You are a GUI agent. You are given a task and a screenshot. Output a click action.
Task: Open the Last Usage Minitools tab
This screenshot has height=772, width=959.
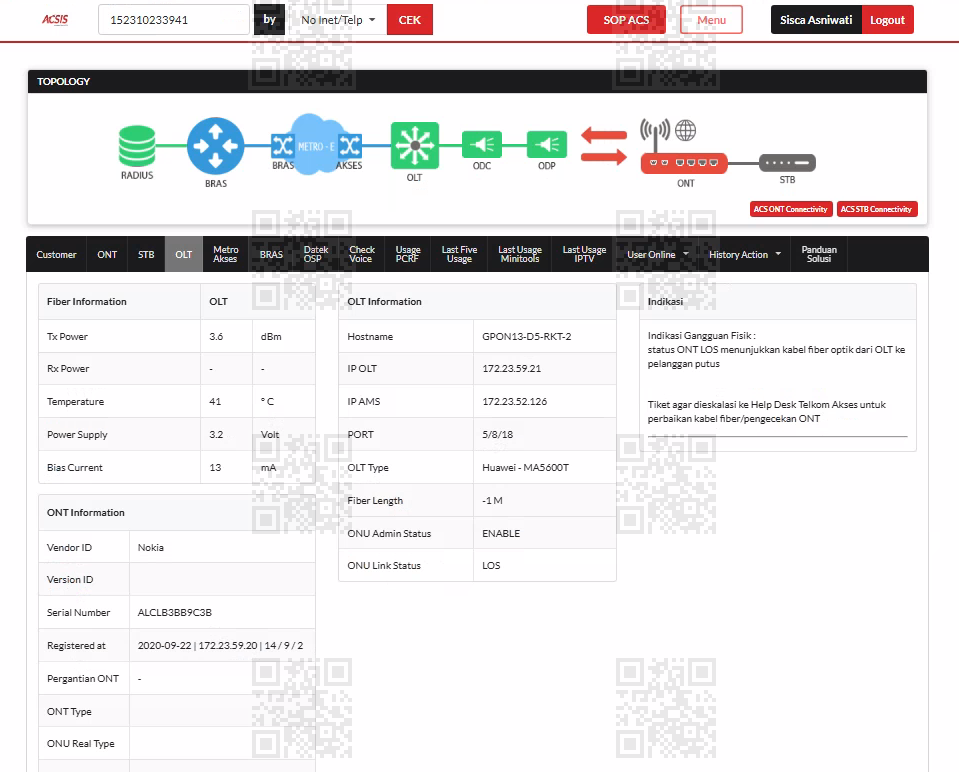click(520, 254)
